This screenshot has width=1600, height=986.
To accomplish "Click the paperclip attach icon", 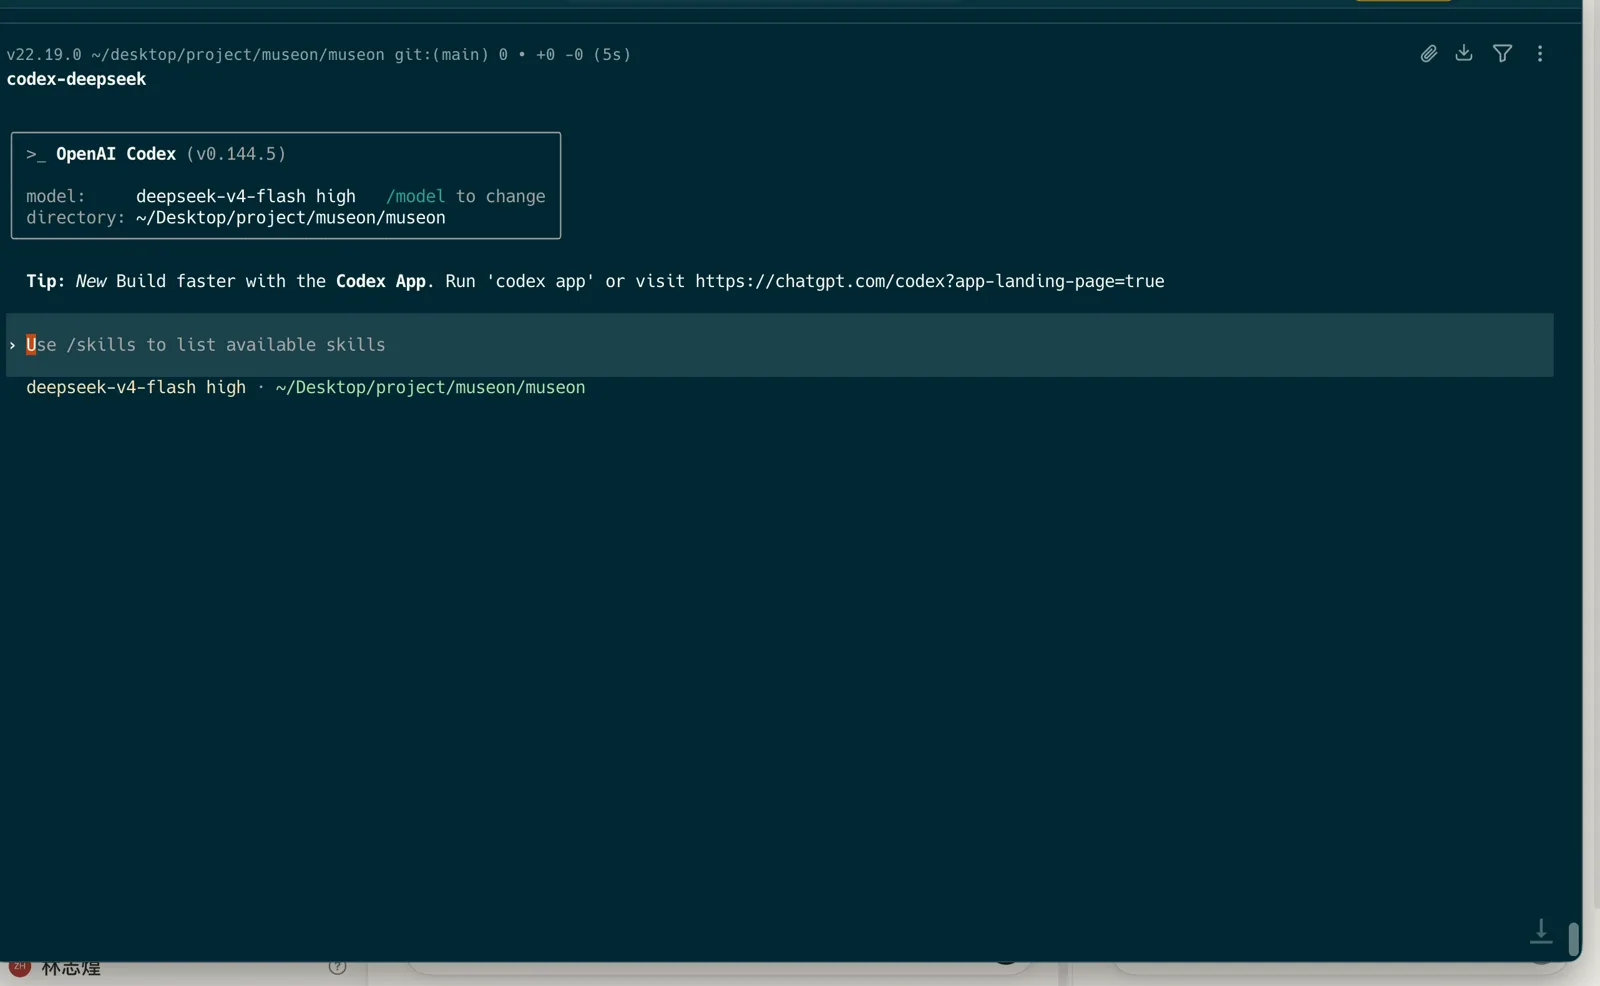I will tap(1428, 54).
